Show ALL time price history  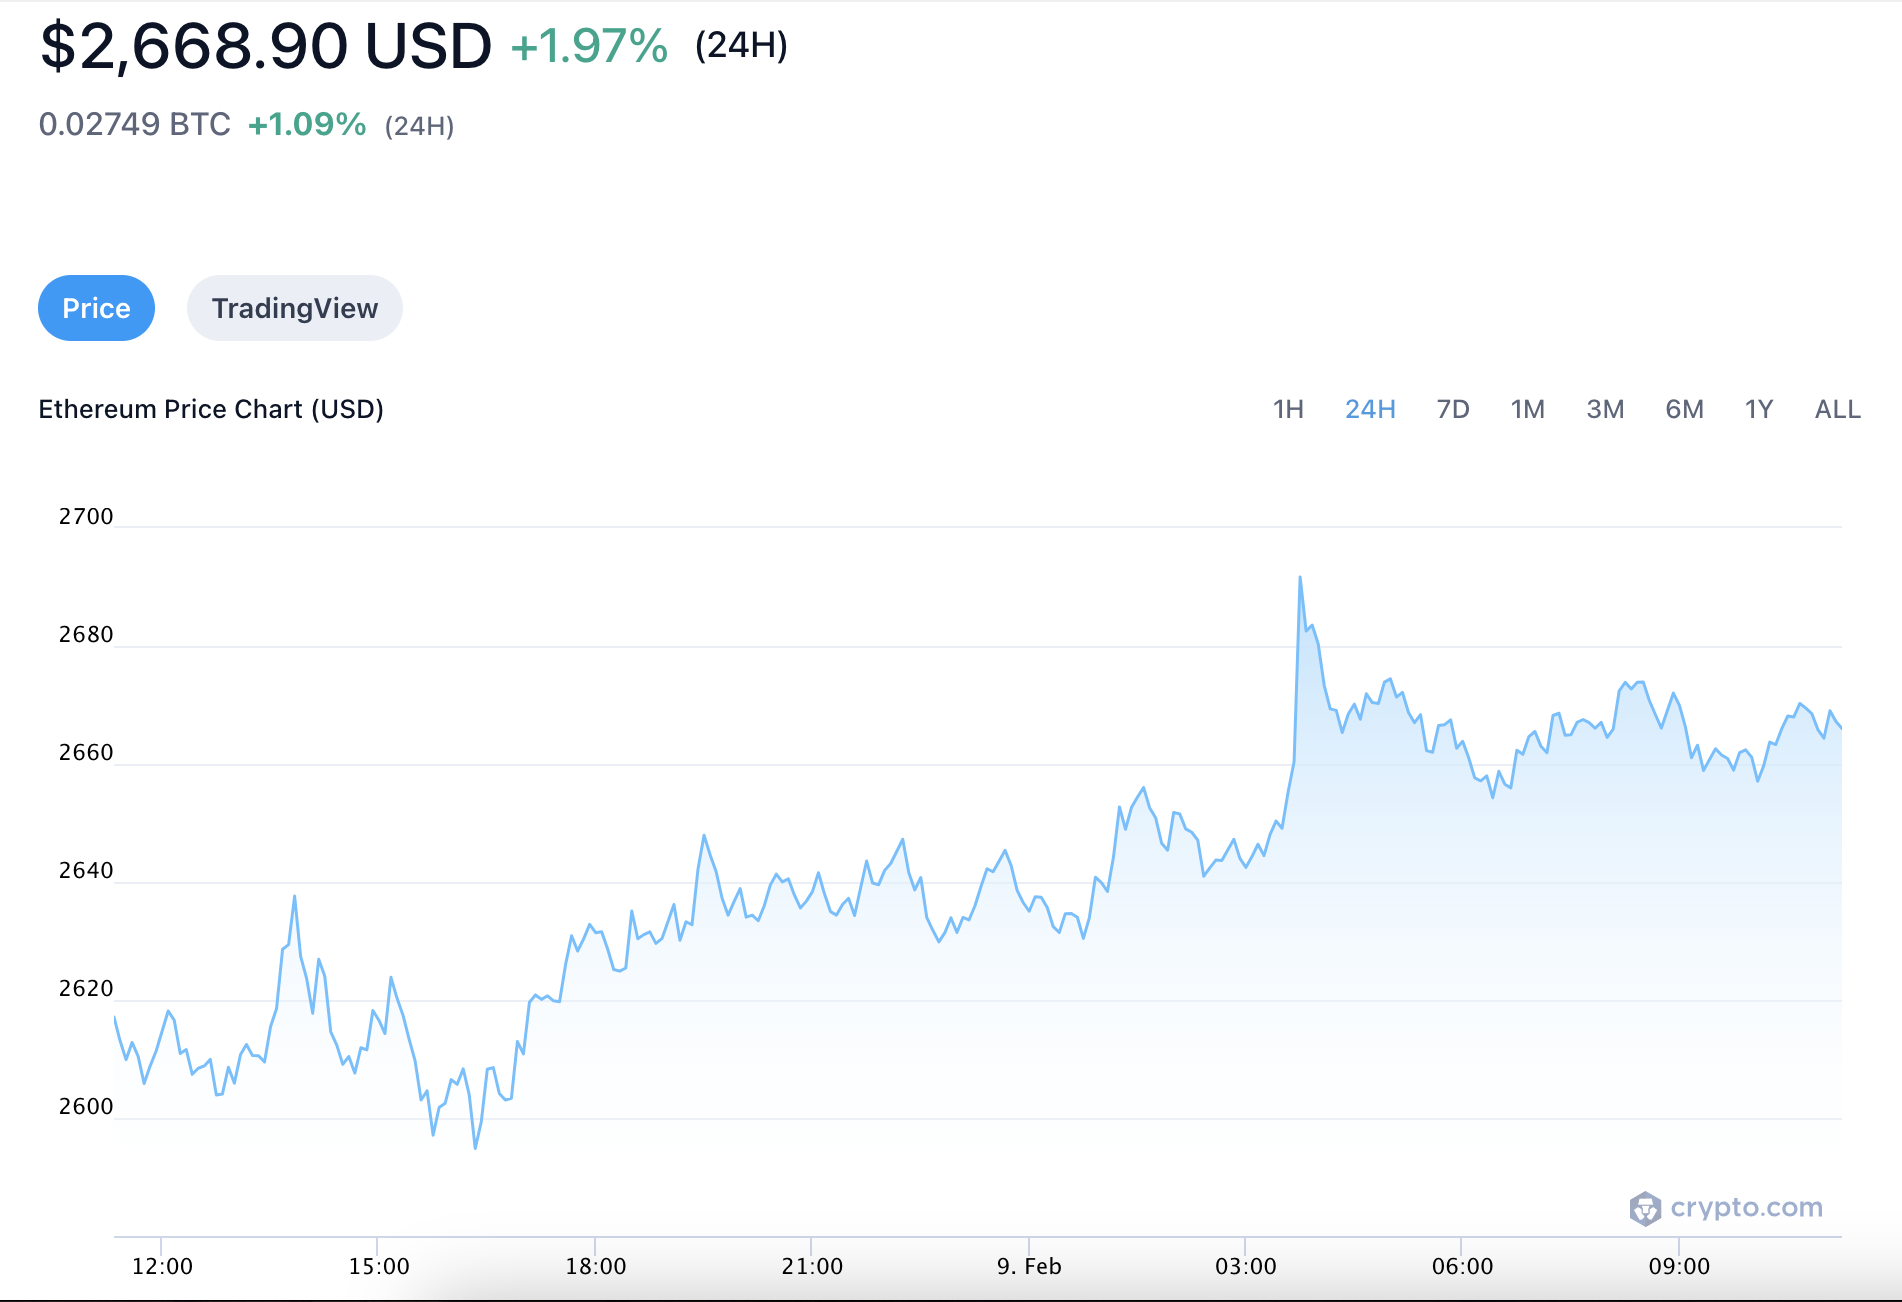pyautogui.click(x=1837, y=409)
